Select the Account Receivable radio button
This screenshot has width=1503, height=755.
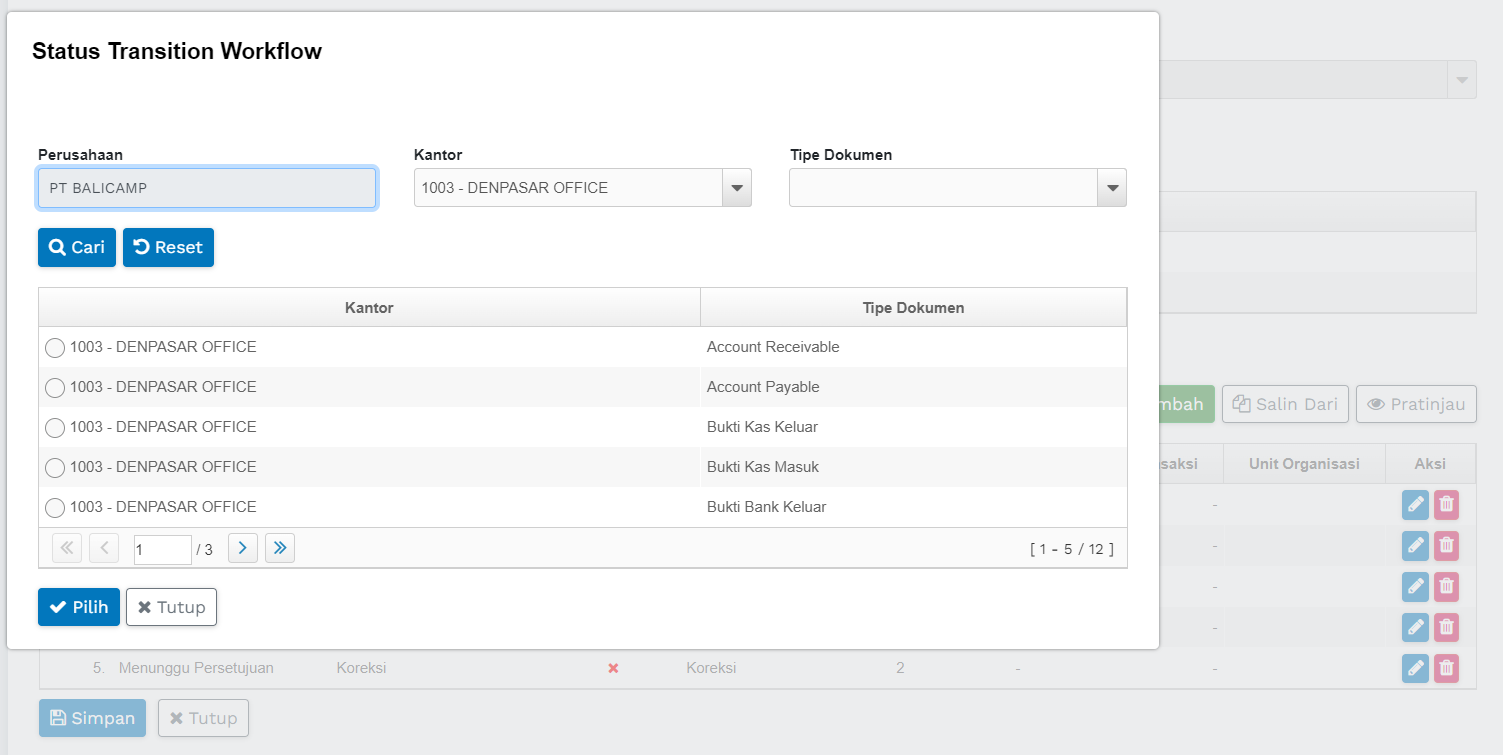(55, 348)
